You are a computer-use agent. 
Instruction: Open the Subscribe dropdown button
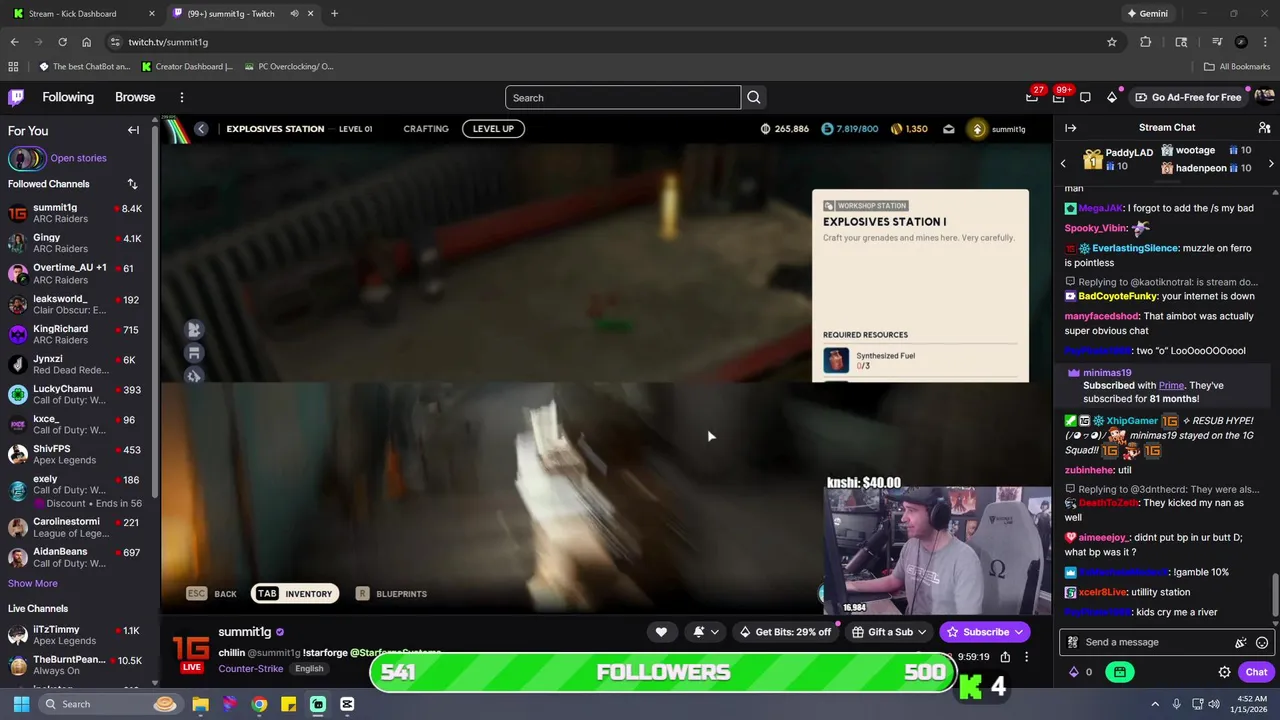985,631
